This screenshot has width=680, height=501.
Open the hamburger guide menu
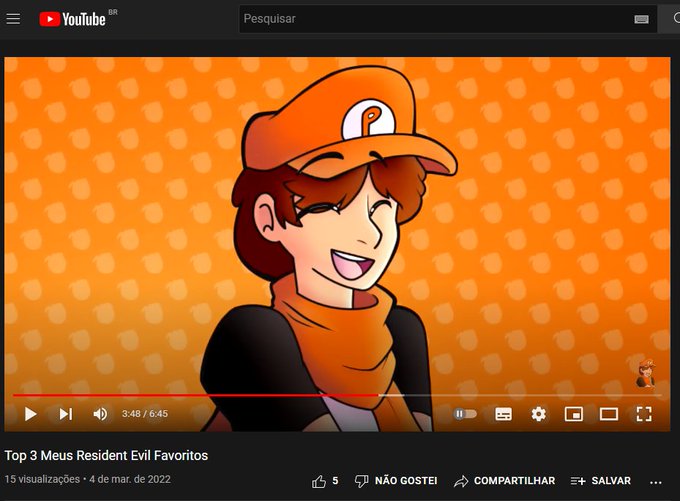click(x=13, y=19)
